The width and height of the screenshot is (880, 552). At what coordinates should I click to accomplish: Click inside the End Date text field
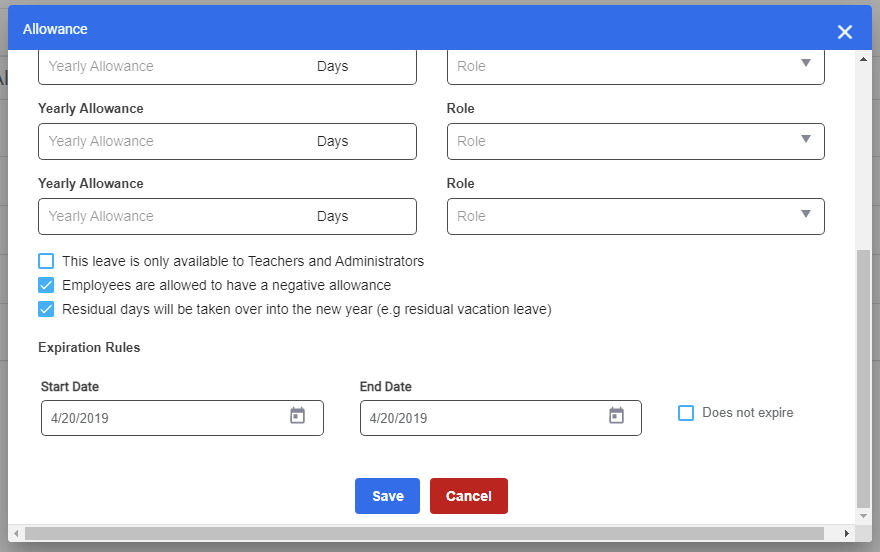point(480,418)
